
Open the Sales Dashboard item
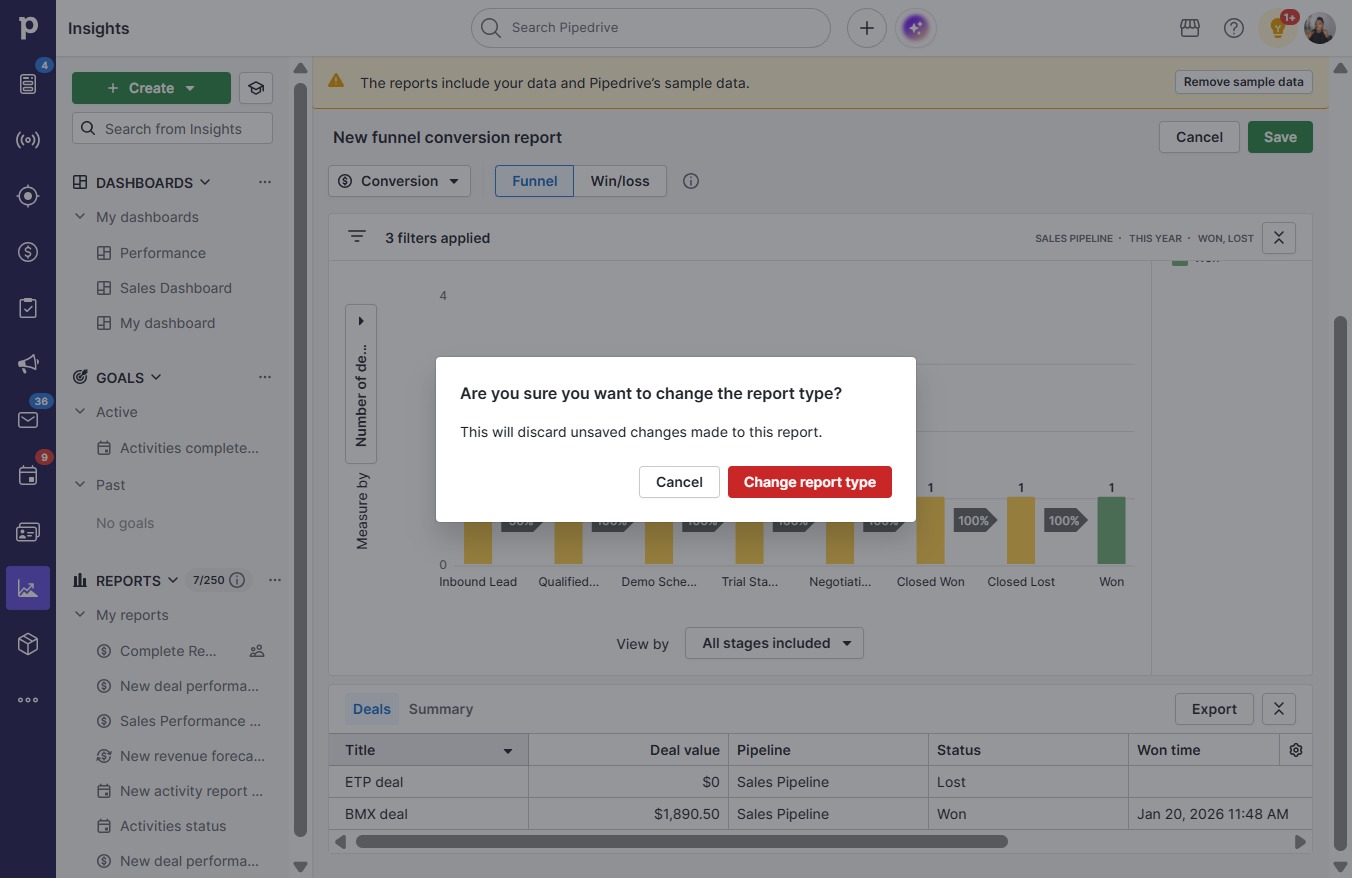coord(176,288)
